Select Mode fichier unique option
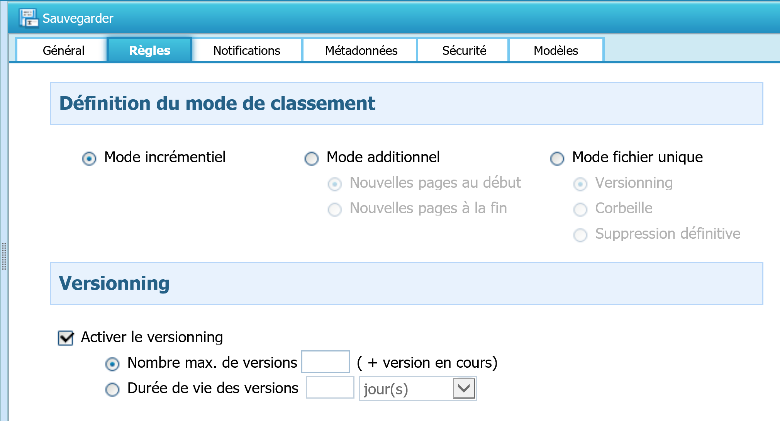 pyautogui.click(x=557, y=158)
